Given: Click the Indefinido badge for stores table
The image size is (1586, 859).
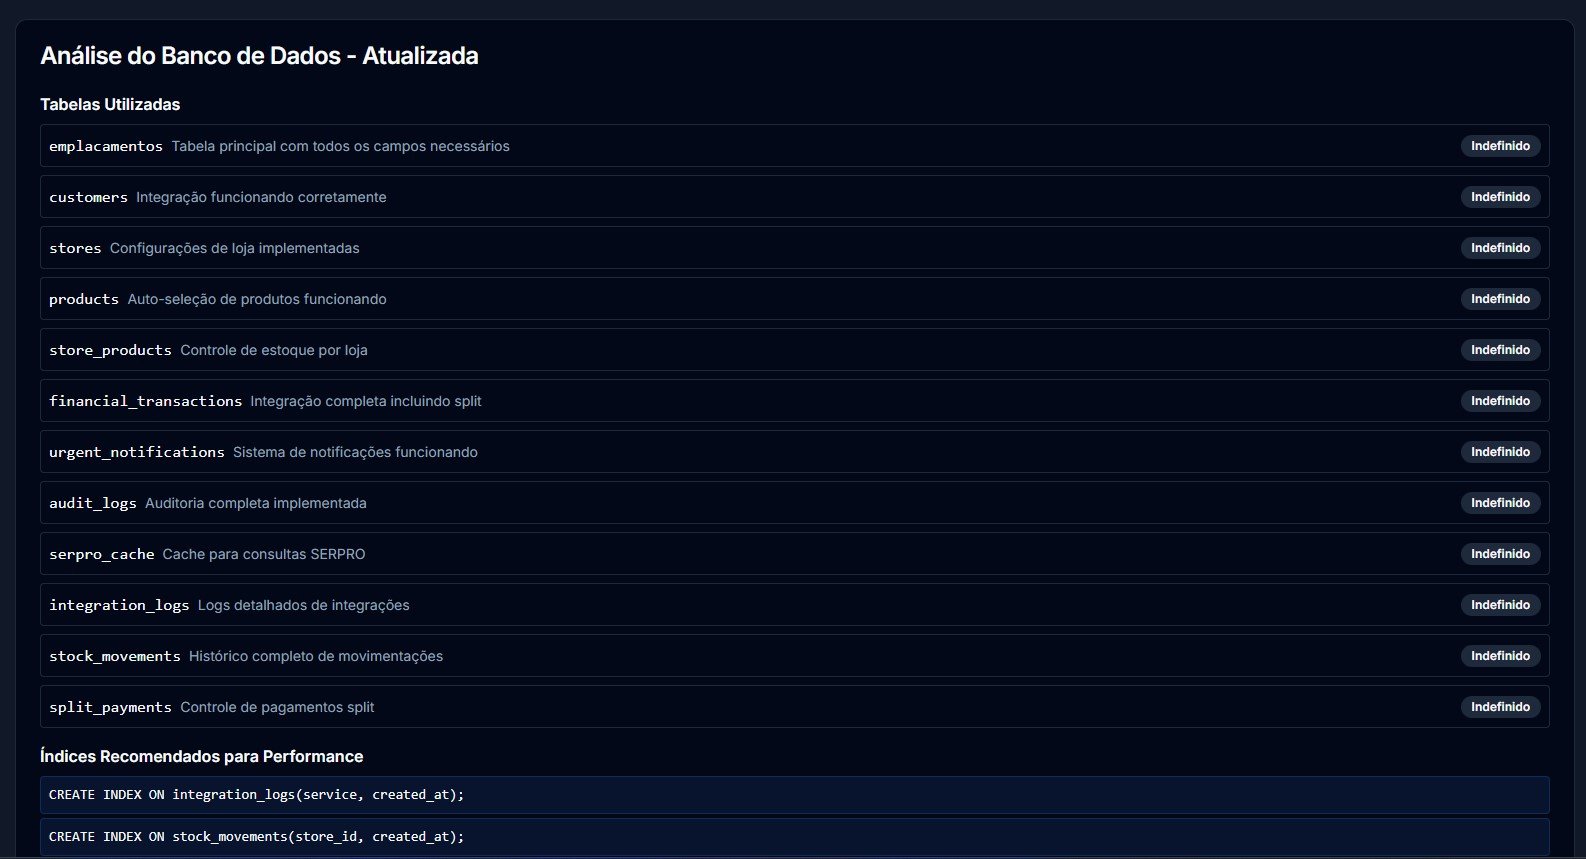Looking at the screenshot, I should point(1500,248).
